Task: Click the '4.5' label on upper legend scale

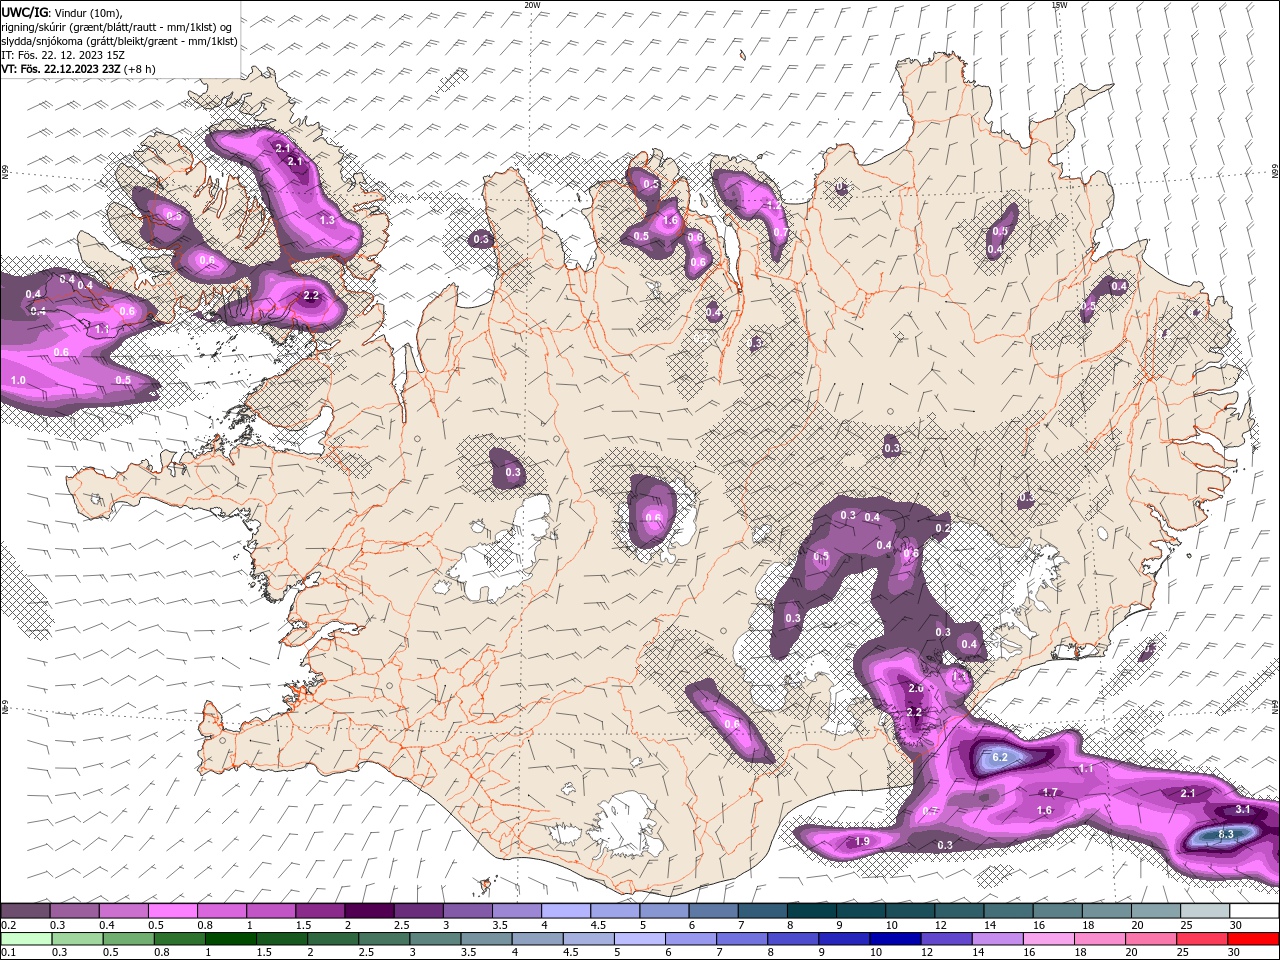Action: [x=598, y=925]
